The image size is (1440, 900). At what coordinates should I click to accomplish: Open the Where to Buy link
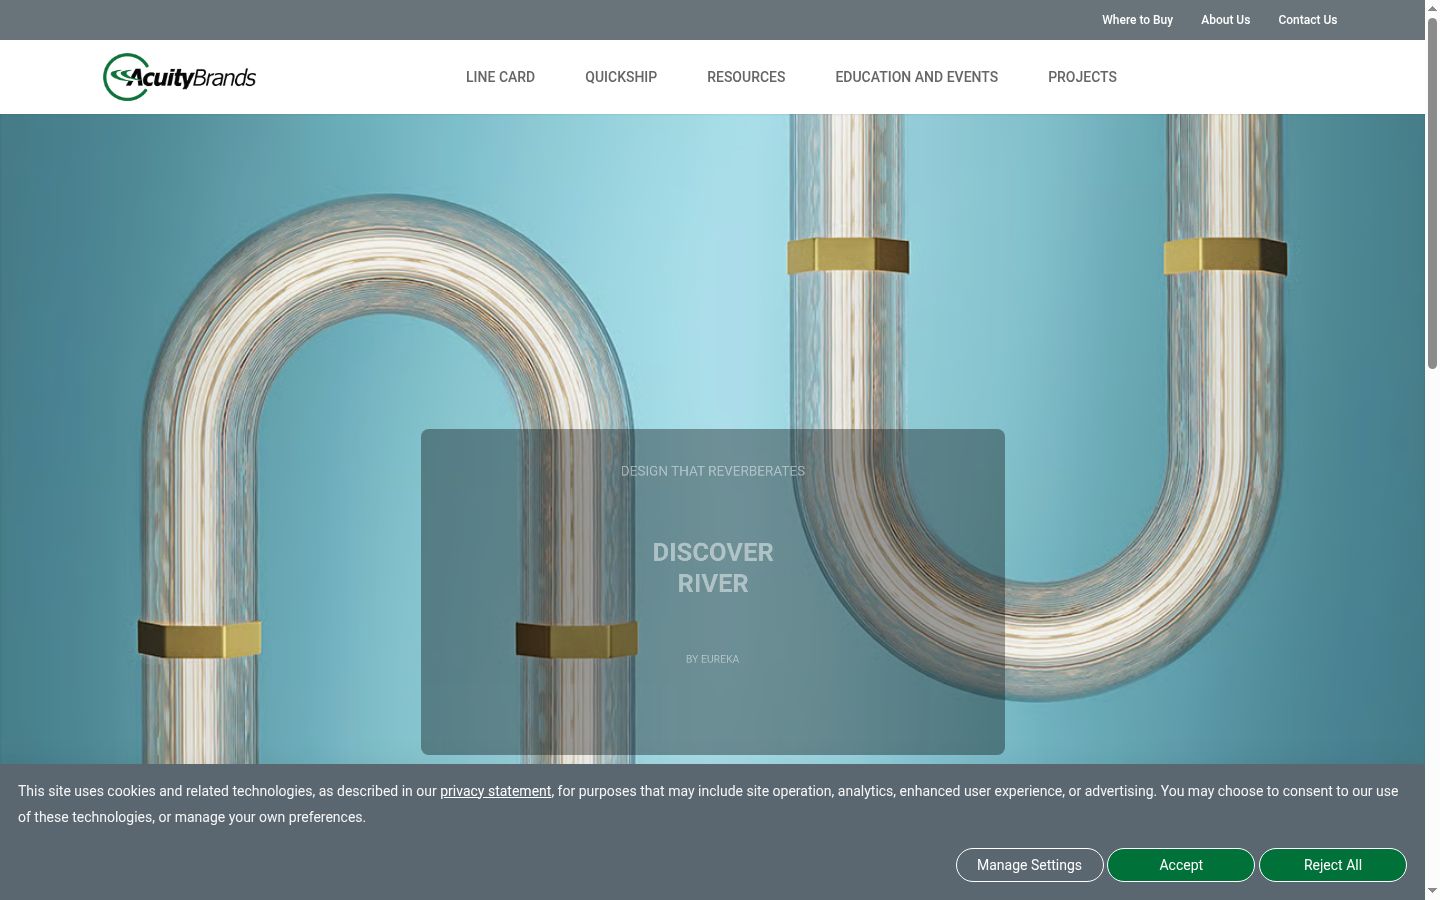coord(1137,20)
